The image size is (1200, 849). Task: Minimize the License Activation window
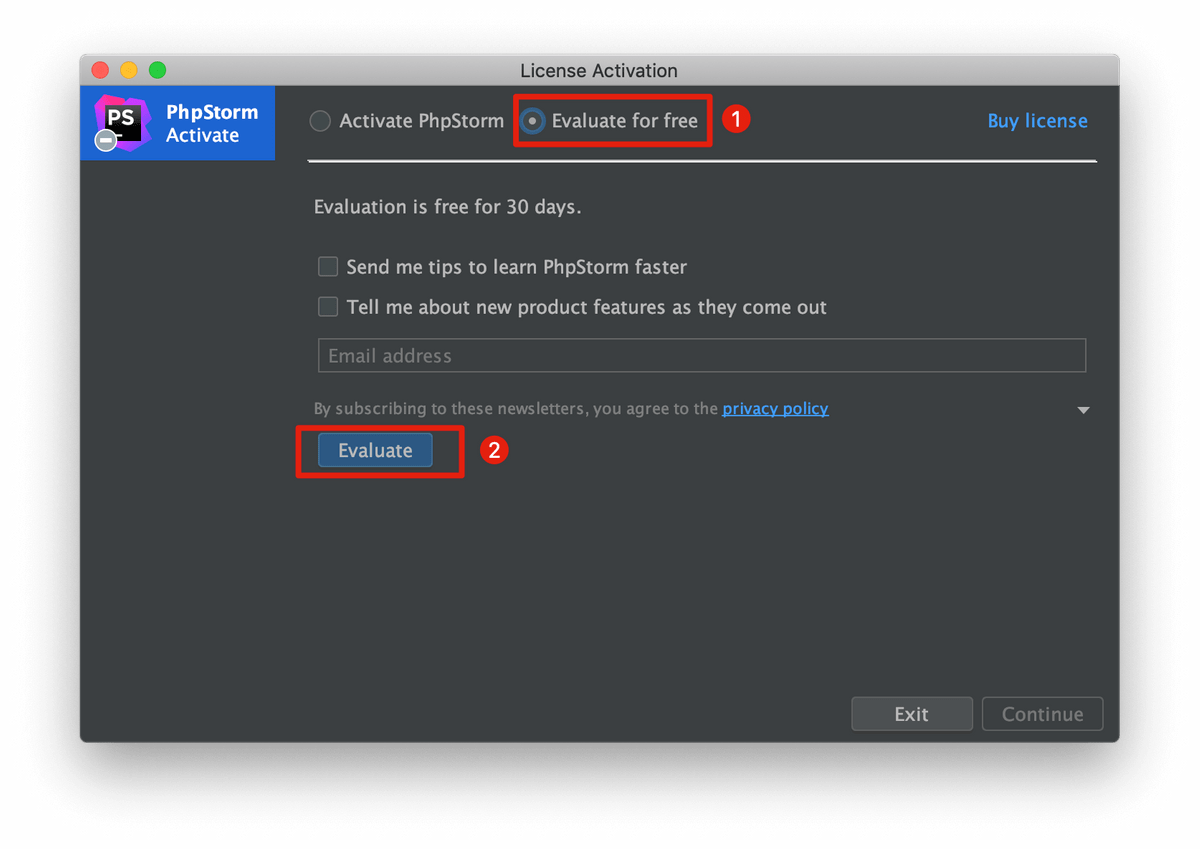pos(129,70)
